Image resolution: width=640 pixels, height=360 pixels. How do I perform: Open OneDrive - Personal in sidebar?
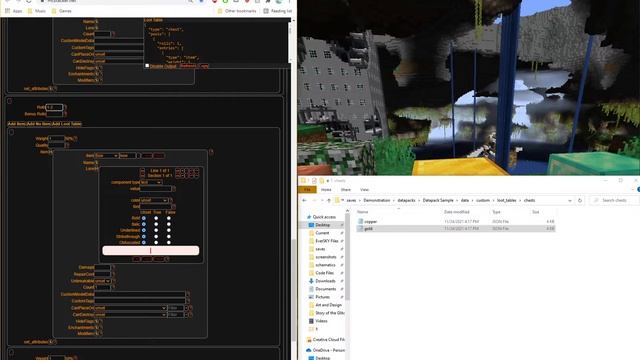326,350
